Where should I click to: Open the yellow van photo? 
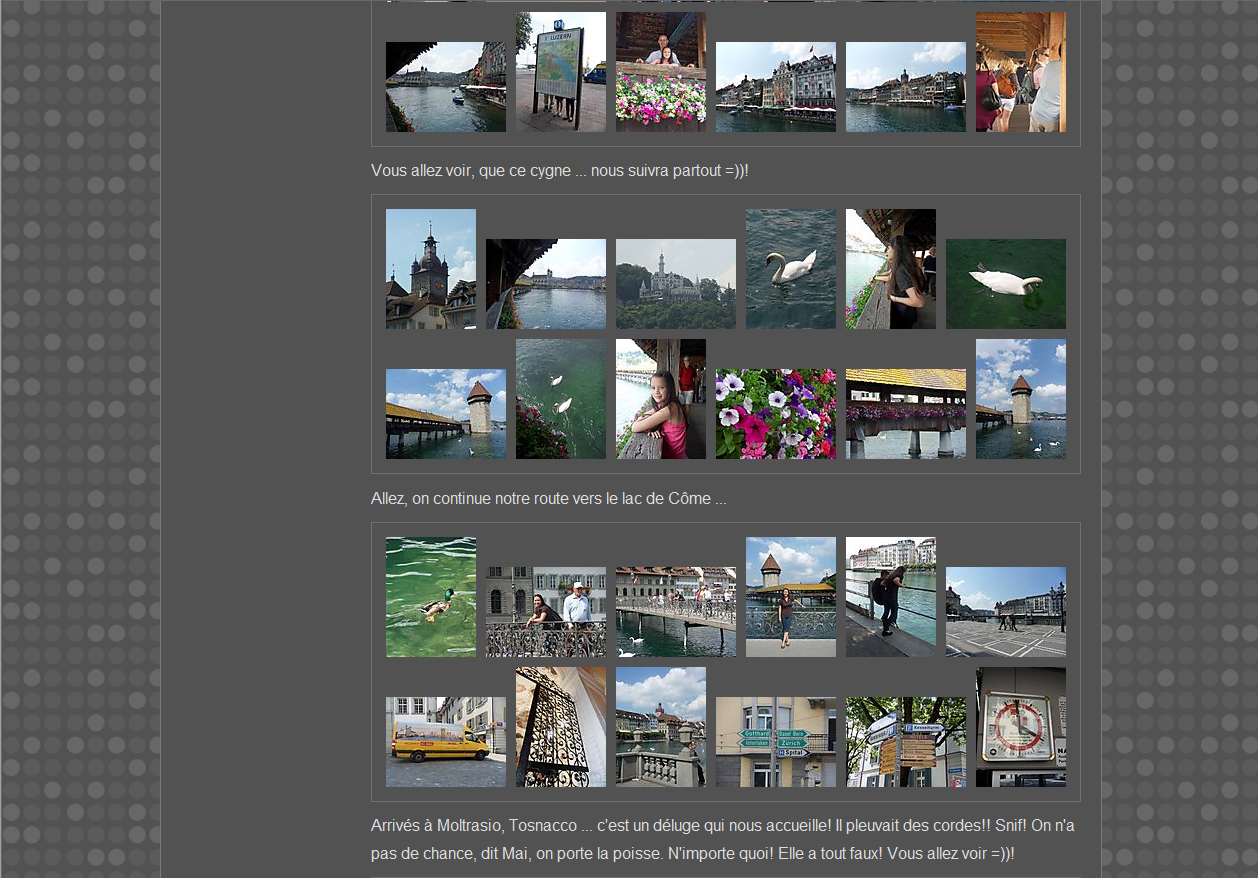(445, 742)
